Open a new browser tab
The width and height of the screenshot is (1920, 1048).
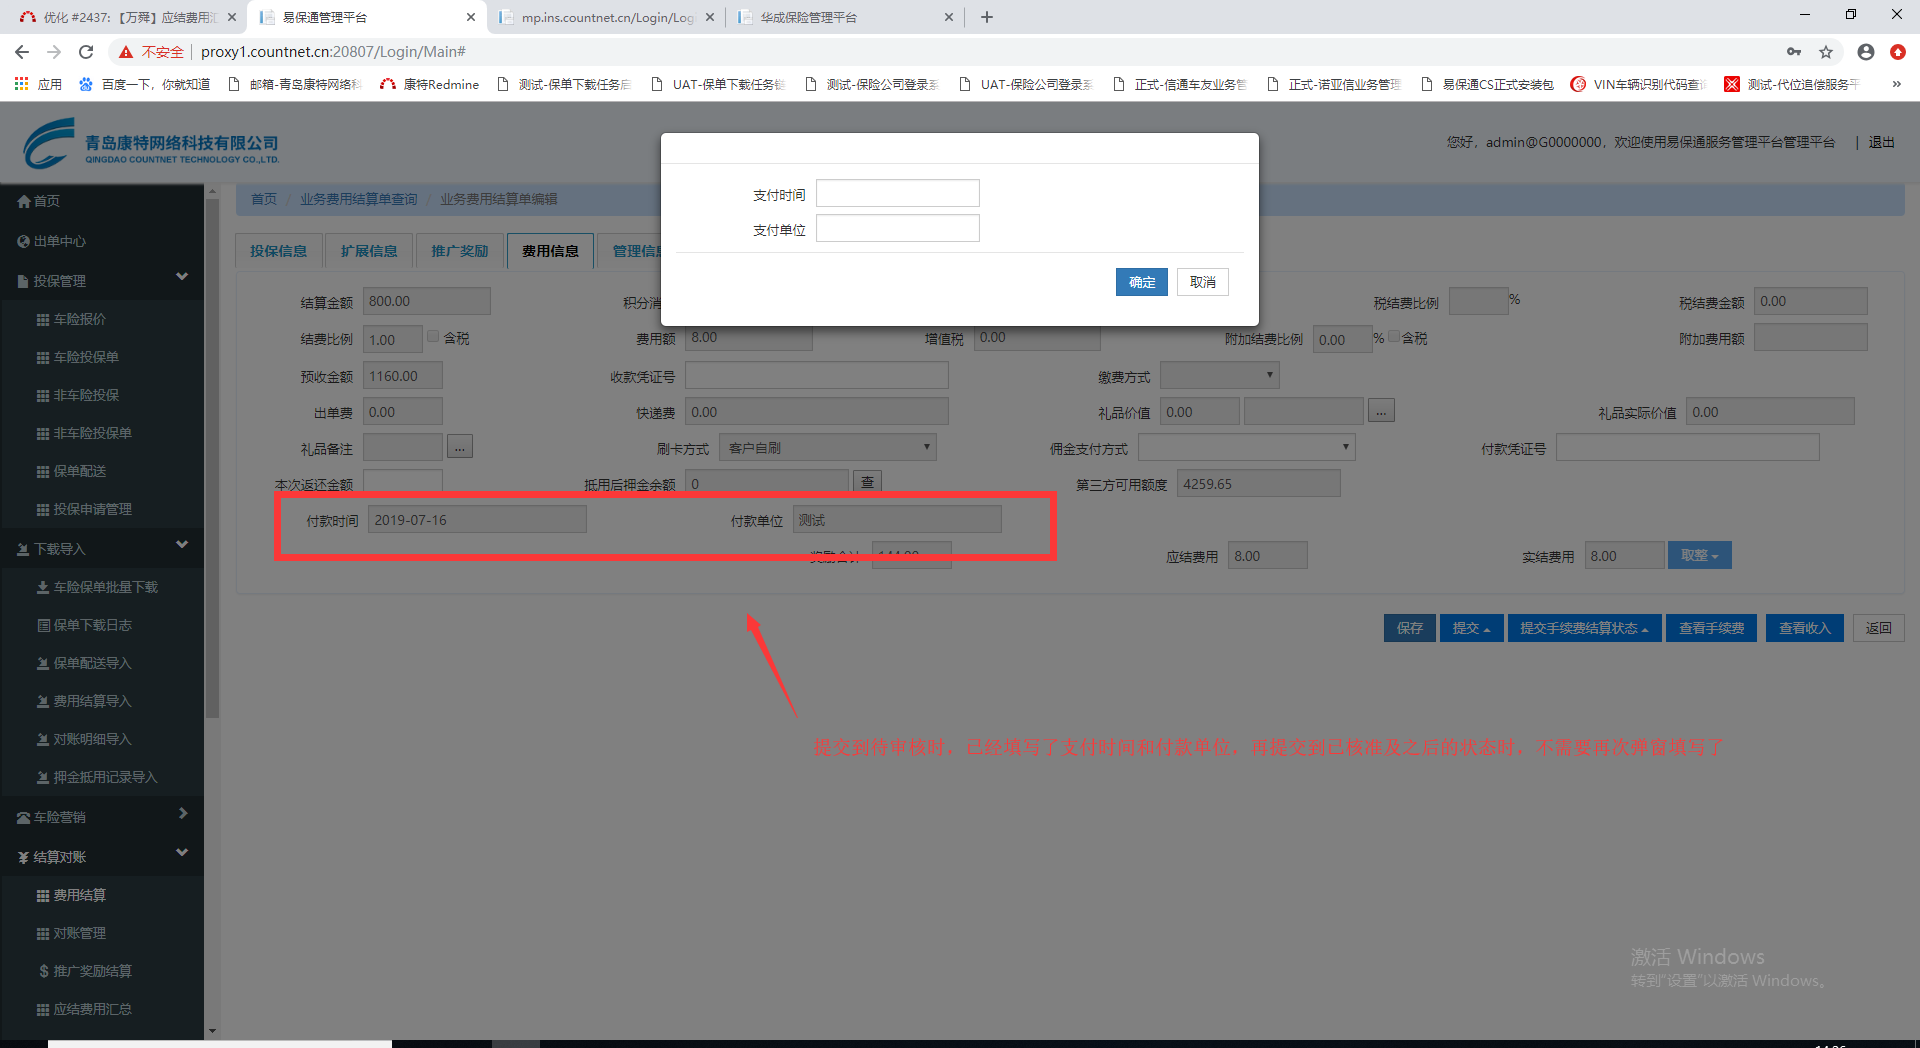coord(987,17)
